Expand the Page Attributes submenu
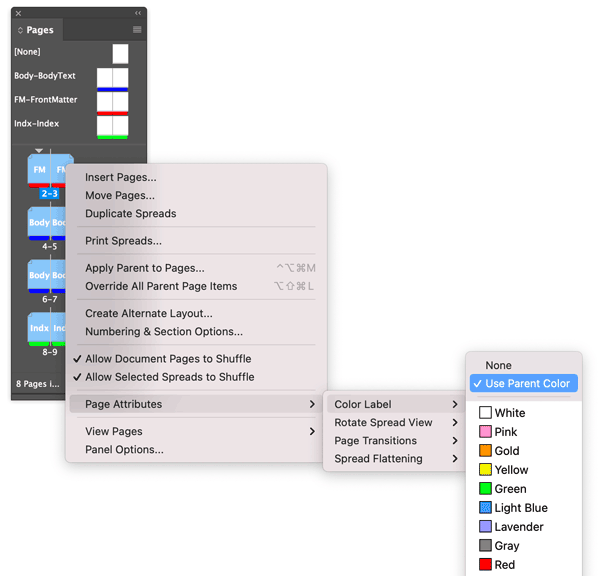600x576 pixels. pos(196,404)
